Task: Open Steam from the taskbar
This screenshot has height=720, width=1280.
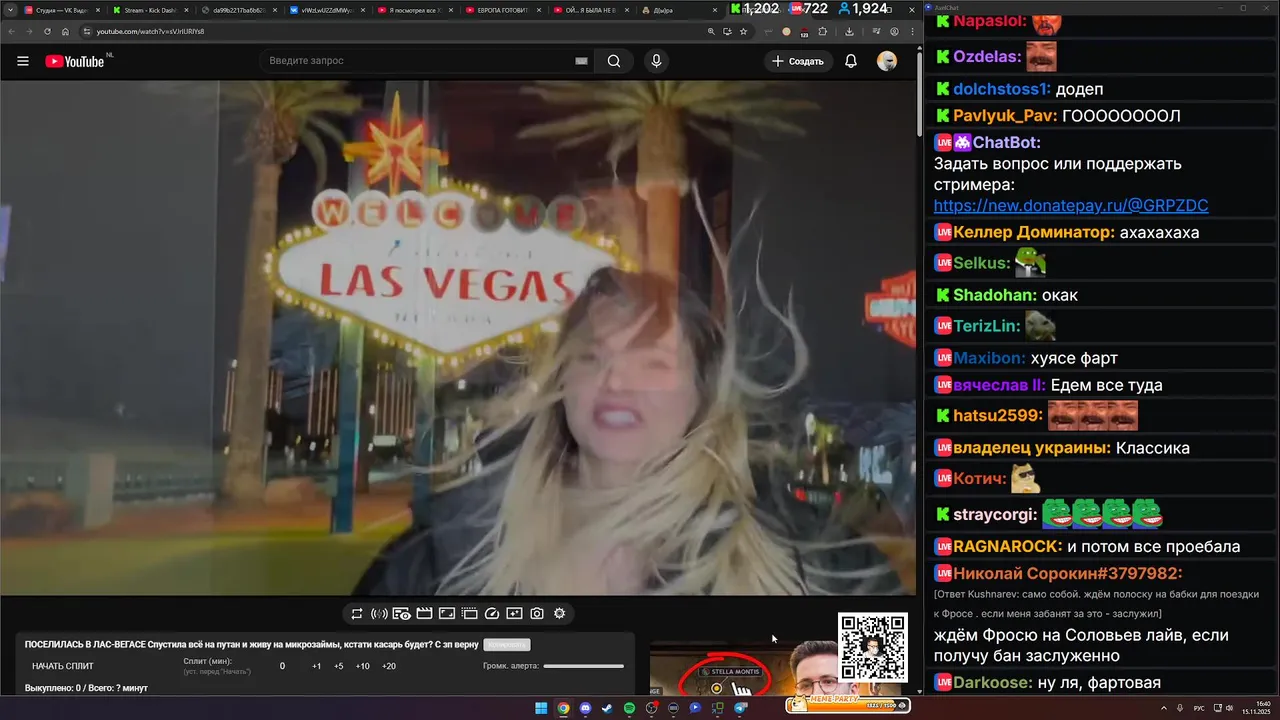Action: [607, 708]
